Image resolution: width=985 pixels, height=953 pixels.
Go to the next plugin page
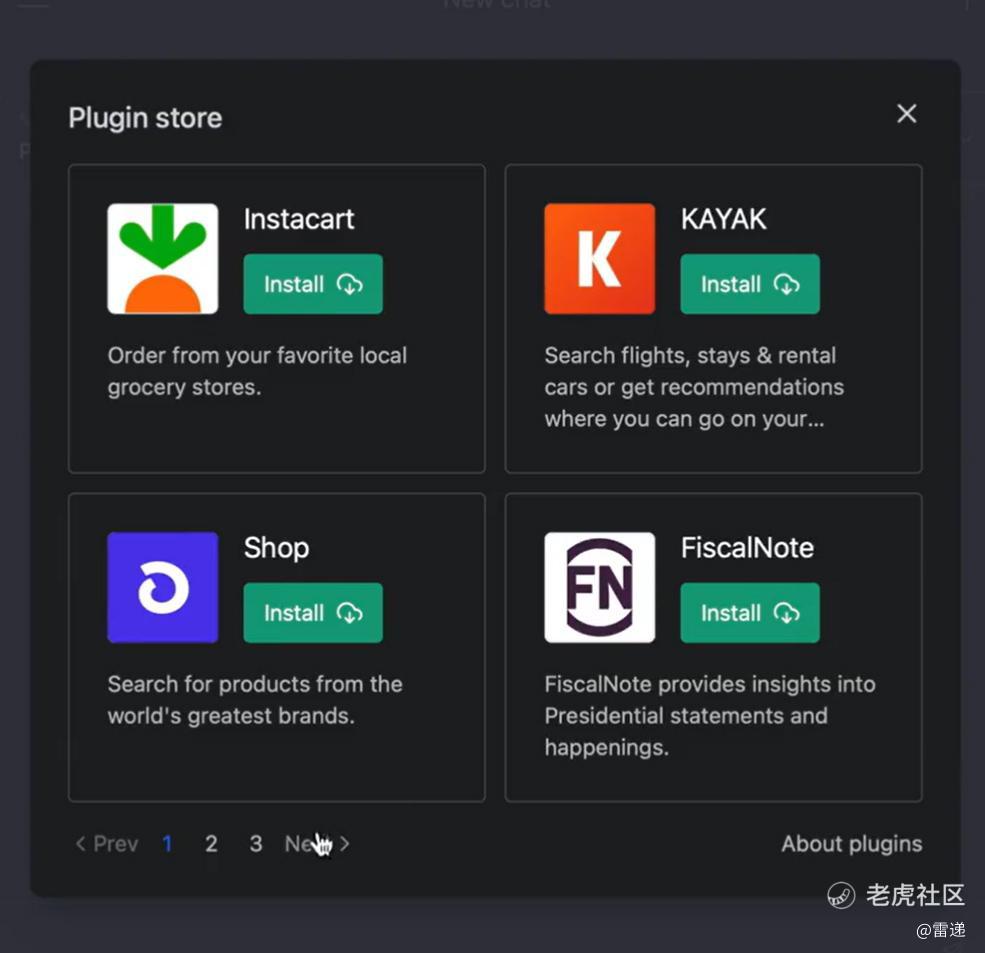(317, 843)
